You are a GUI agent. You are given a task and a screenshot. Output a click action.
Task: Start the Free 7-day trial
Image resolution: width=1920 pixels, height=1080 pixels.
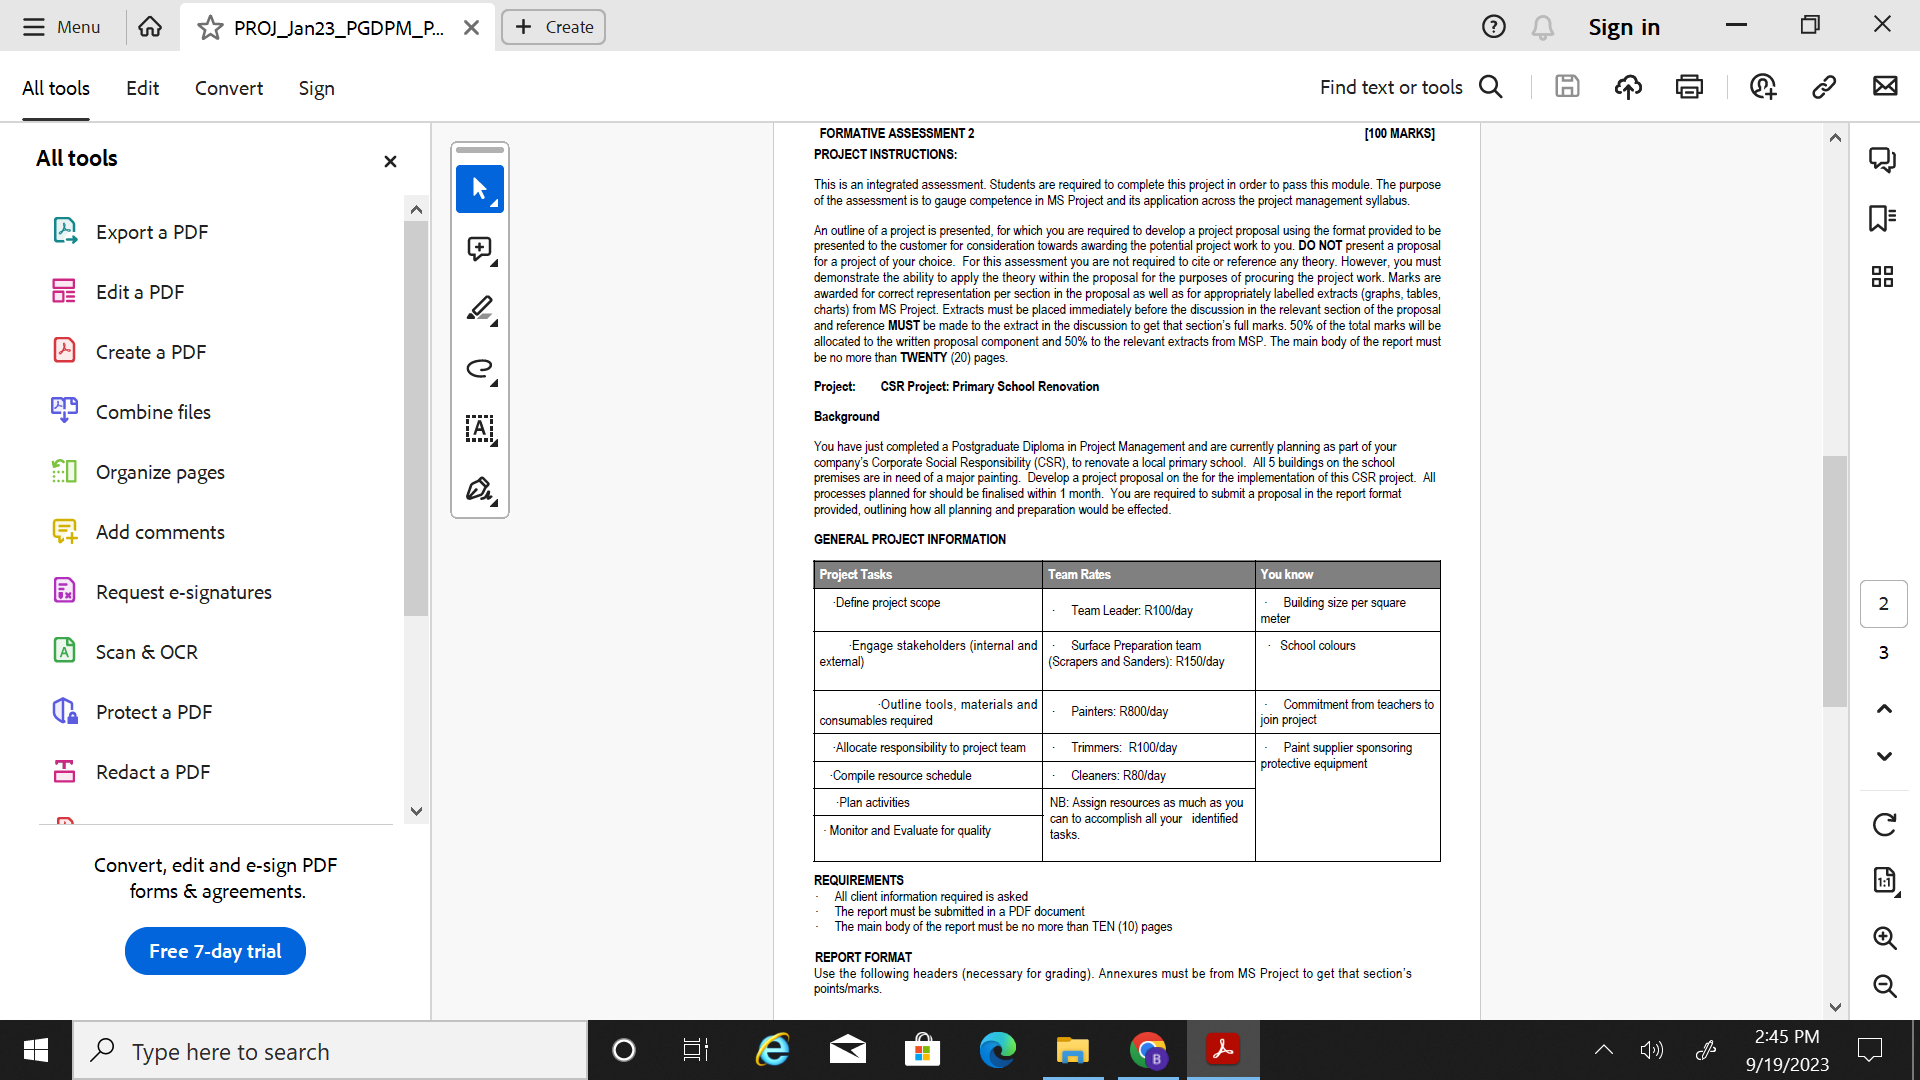point(214,951)
